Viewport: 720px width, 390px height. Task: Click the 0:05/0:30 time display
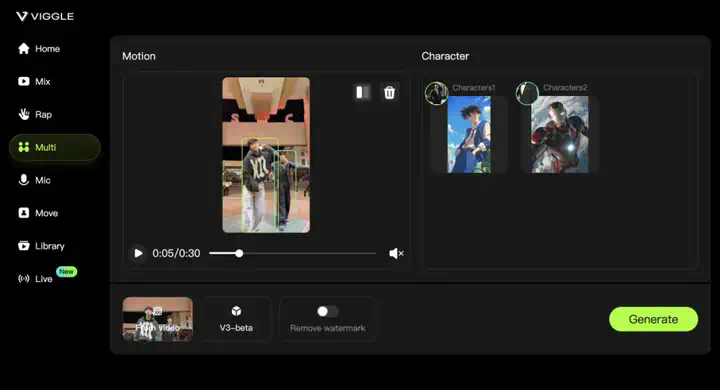click(x=176, y=254)
